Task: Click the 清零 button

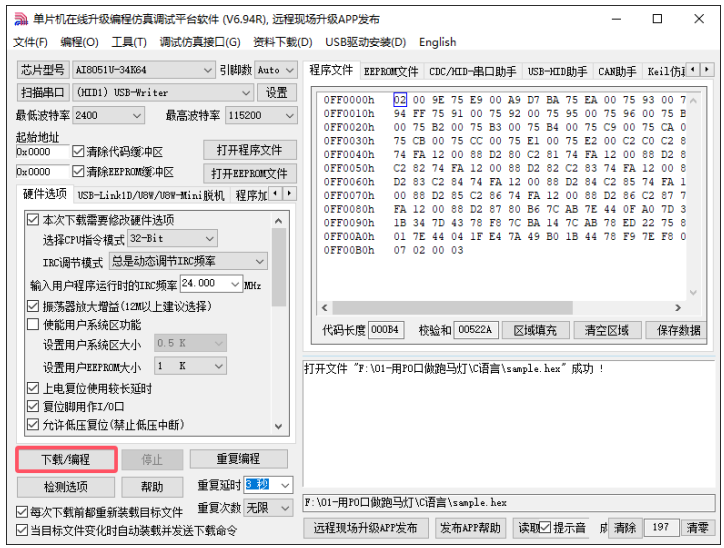Action: point(697,527)
